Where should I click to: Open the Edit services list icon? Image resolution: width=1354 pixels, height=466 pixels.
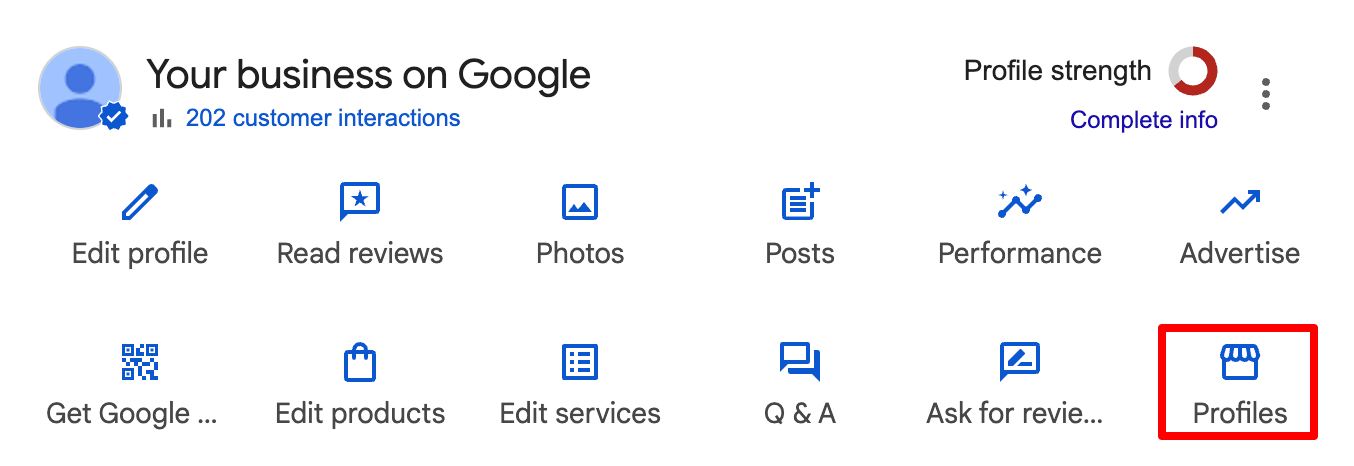point(580,362)
